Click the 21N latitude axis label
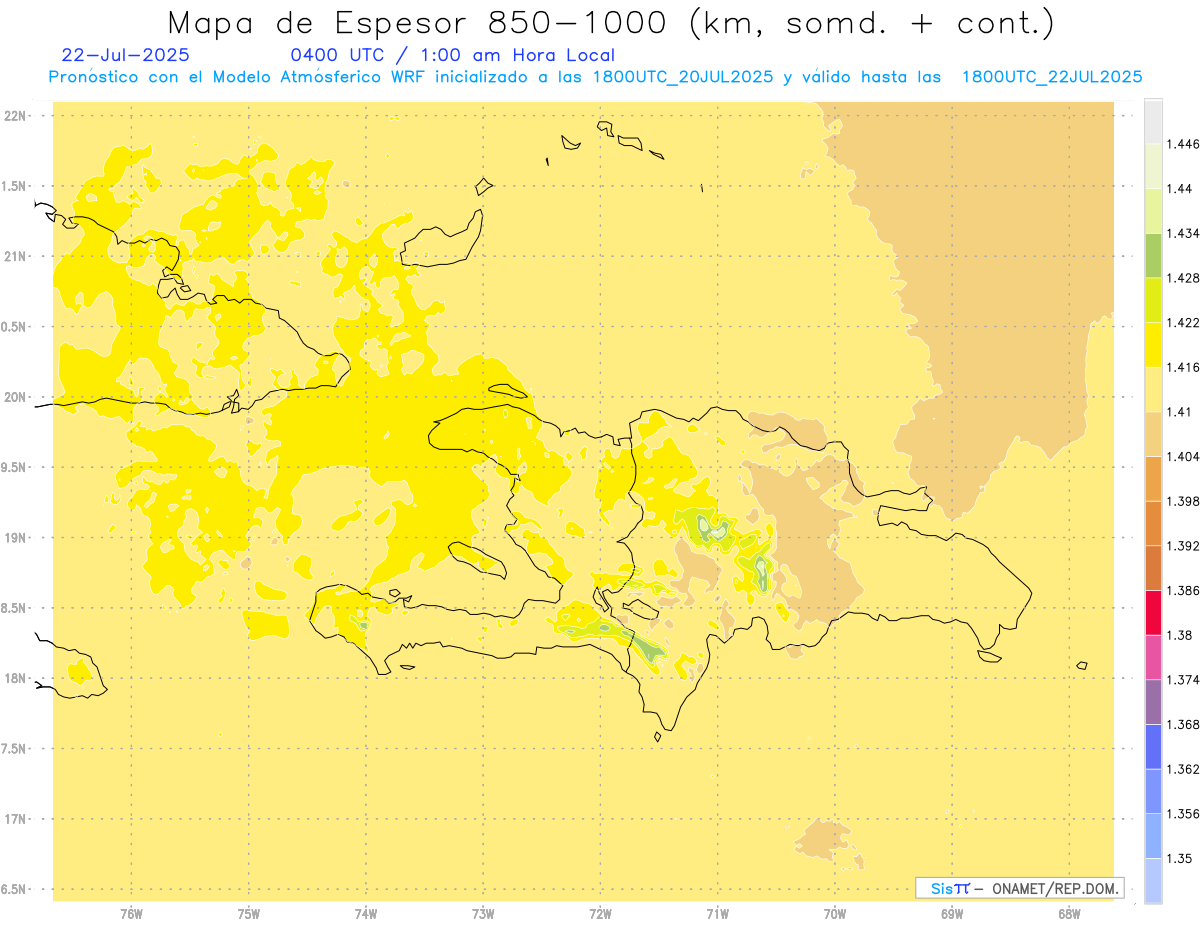1200x927 pixels. click(17, 256)
